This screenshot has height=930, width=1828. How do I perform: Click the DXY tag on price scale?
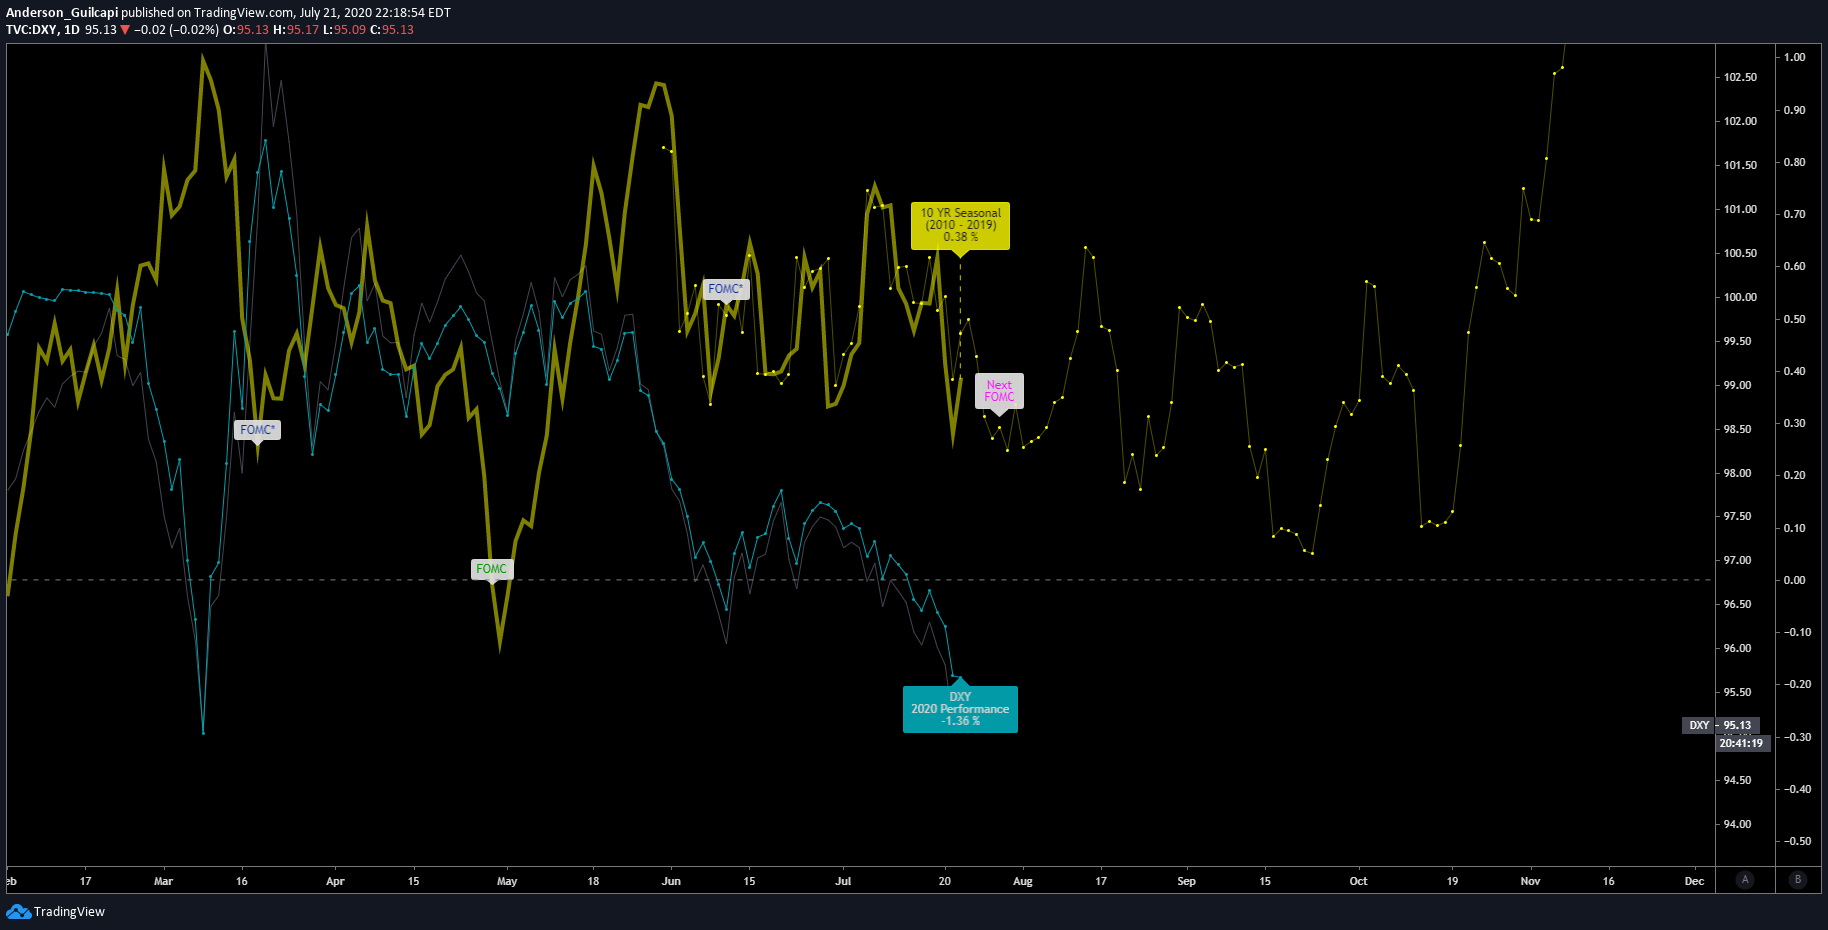1699,725
